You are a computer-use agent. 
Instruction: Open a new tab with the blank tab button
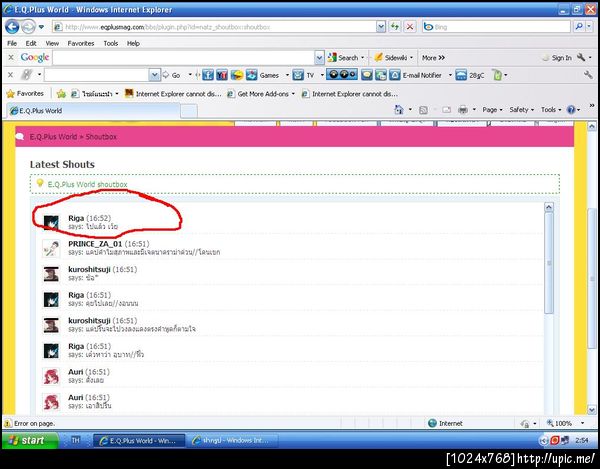(189, 111)
